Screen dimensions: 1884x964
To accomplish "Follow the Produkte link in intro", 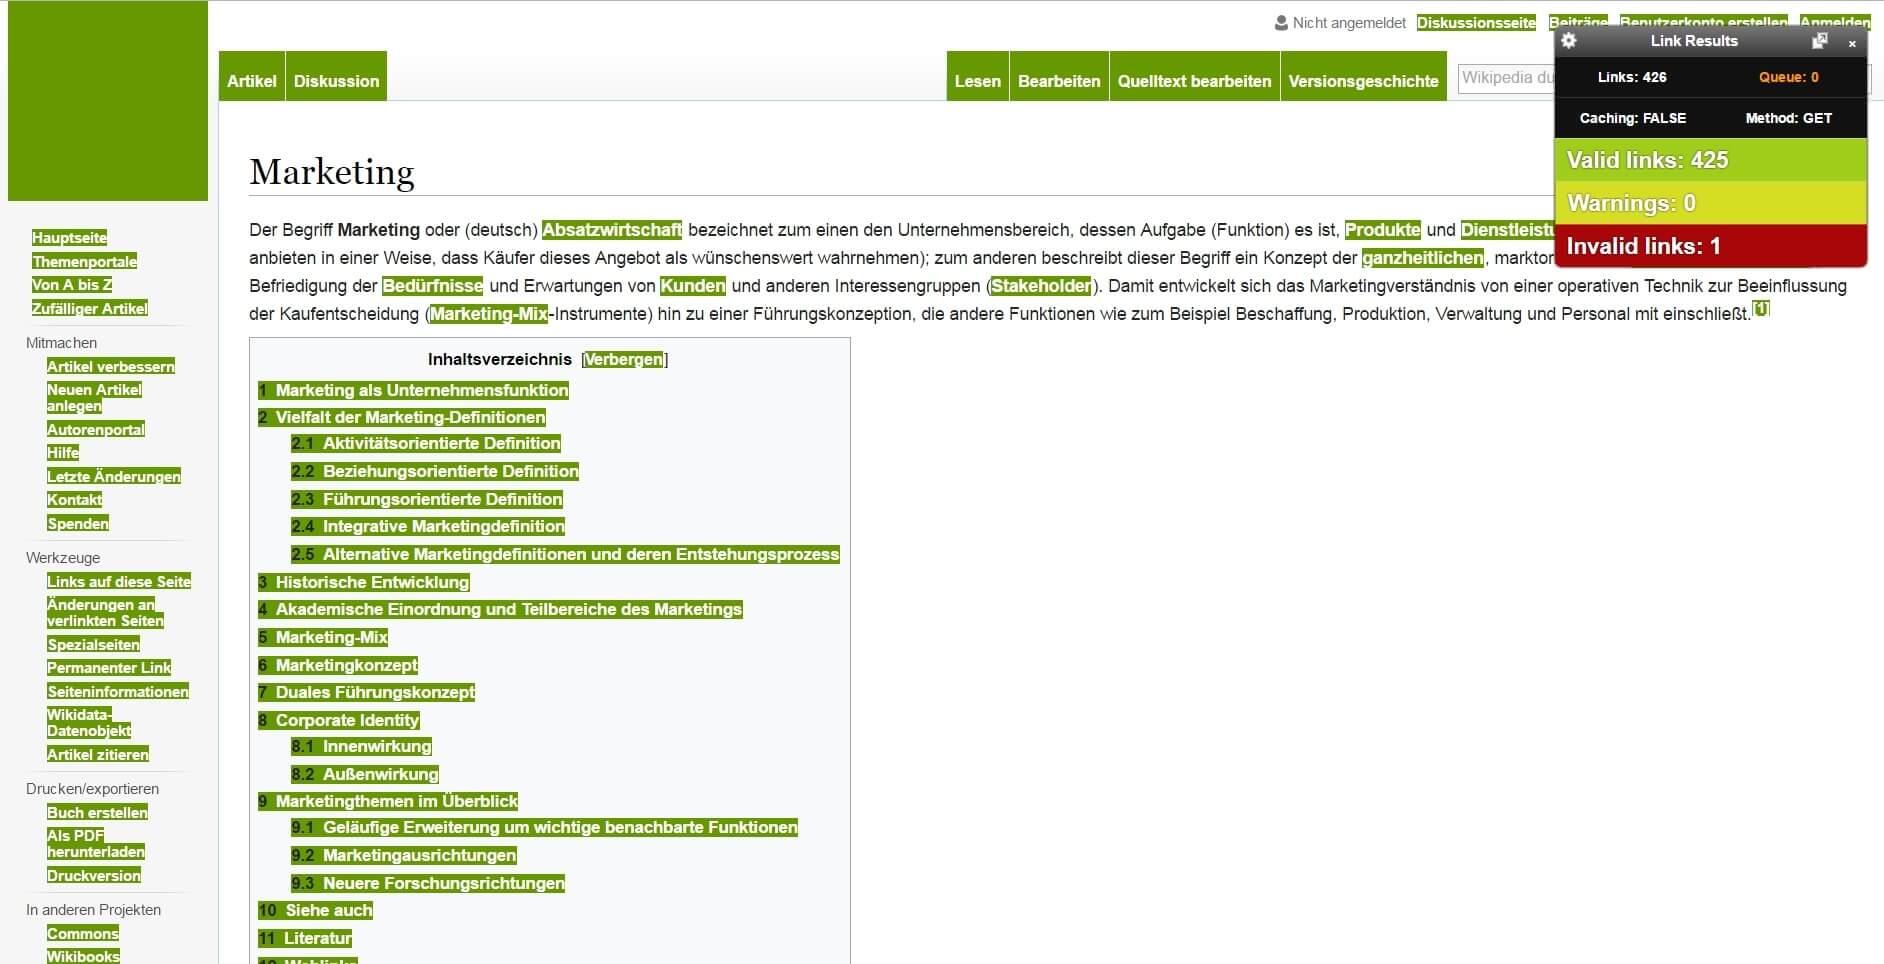I will (1382, 230).
